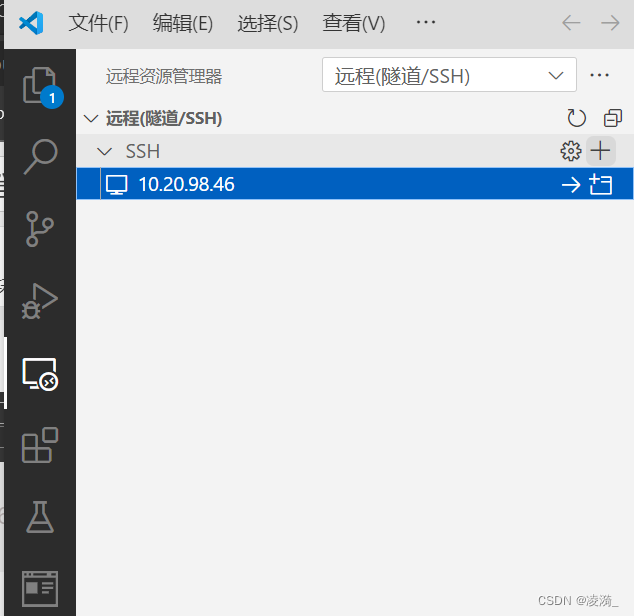This screenshot has width=634, height=616.
Task: Collapse all in remote tree
Action: point(613,118)
